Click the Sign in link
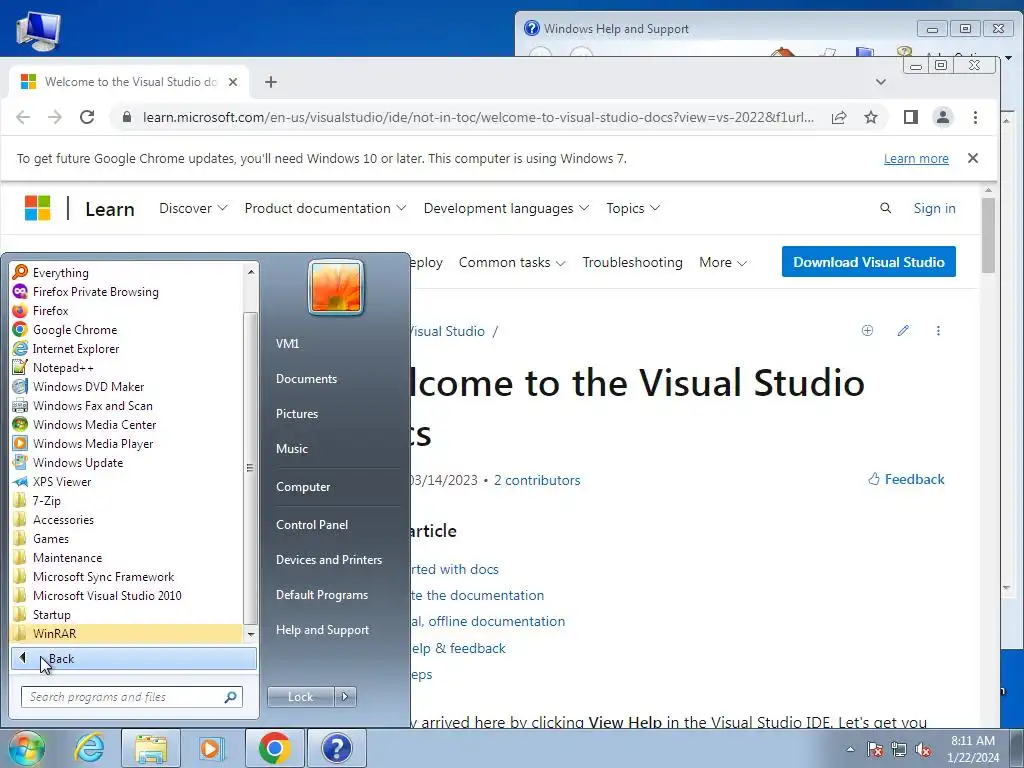The height and width of the screenshot is (768, 1024). point(934,208)
